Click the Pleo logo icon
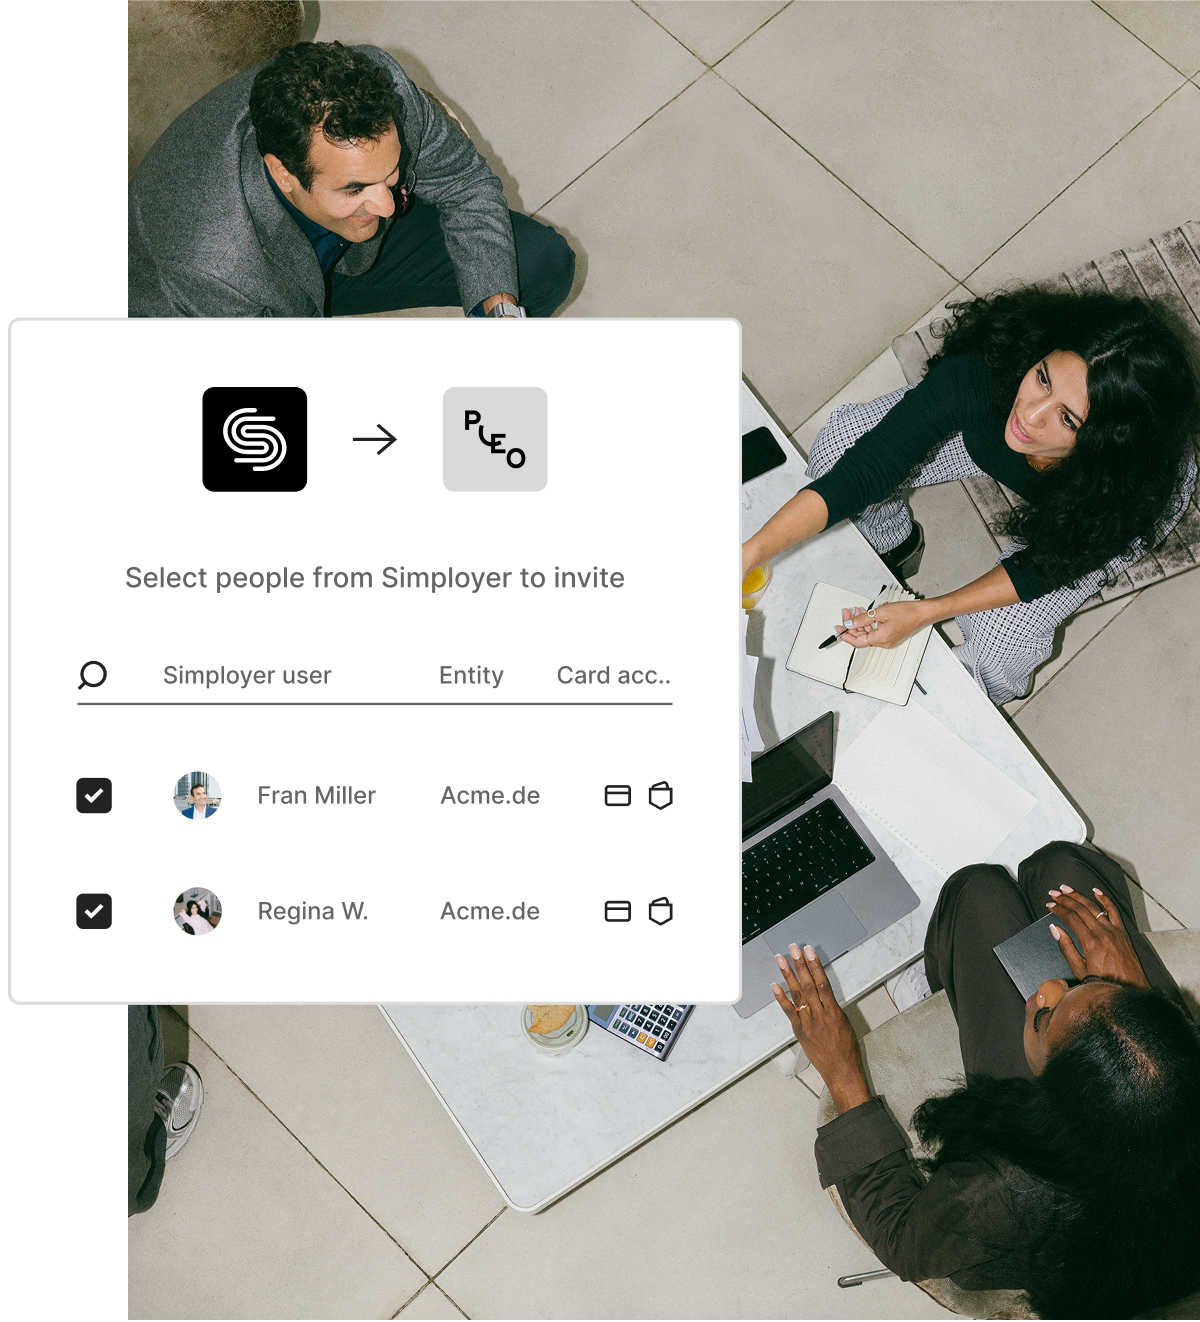Viewport: 1200px width, 1322px height. click(495, 439)
